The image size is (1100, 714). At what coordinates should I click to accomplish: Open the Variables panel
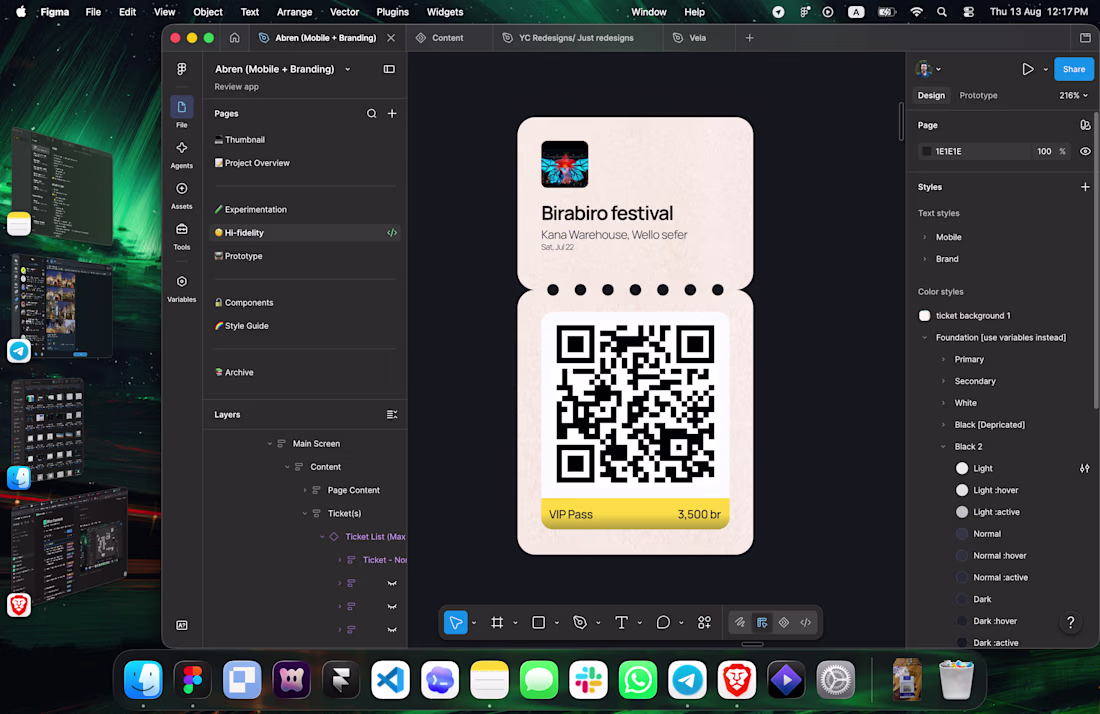[182, 281]
